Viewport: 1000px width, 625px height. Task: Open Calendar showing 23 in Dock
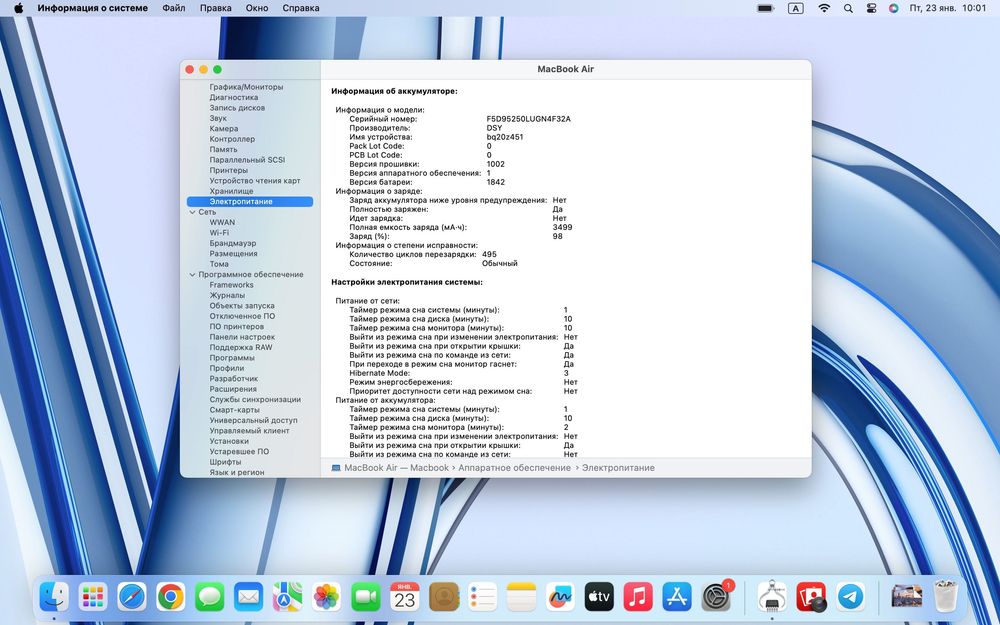404,598
